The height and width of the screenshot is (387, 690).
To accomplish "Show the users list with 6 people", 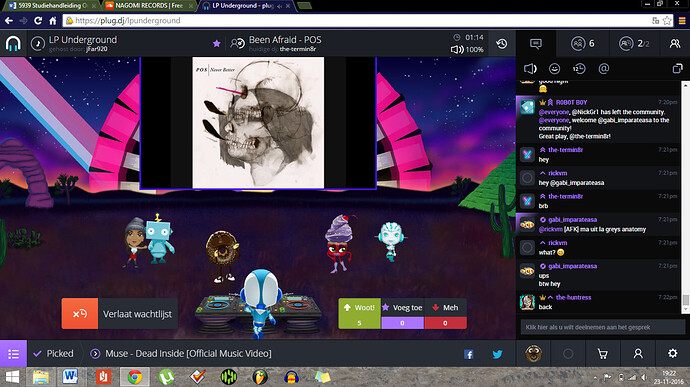I will pos(583,44).
